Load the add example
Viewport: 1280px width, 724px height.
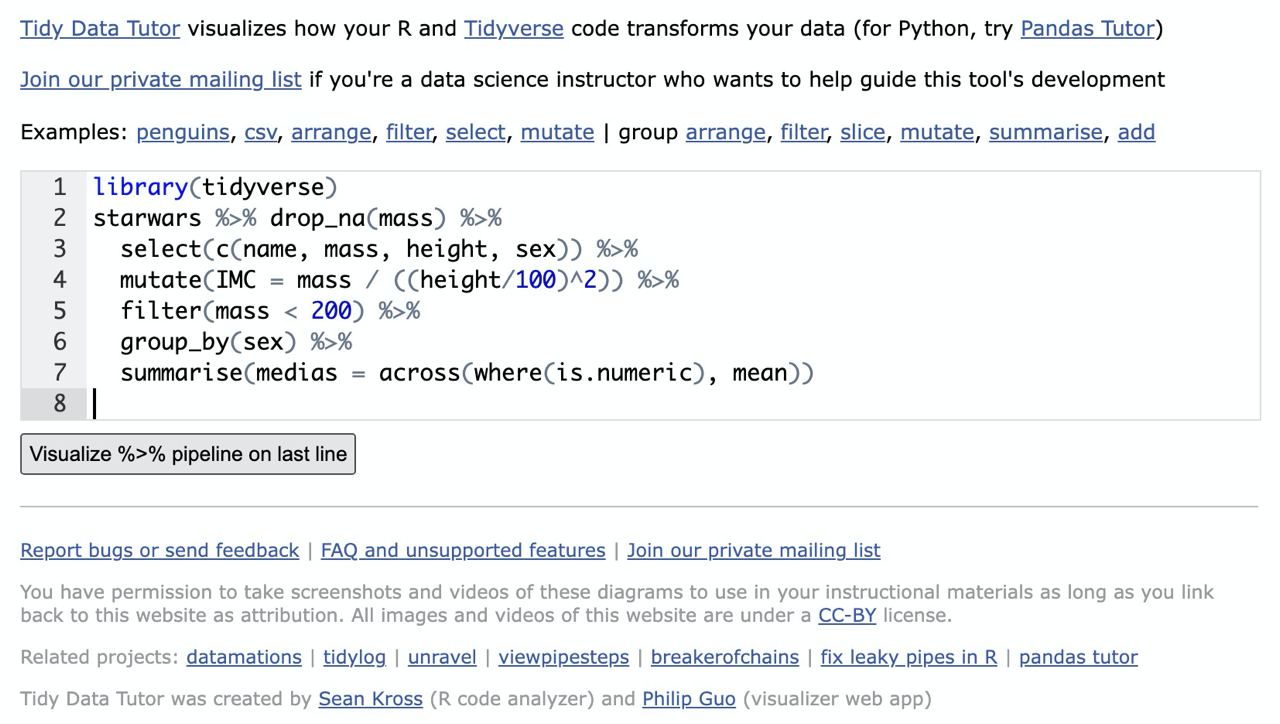(x=1136, y=132)
